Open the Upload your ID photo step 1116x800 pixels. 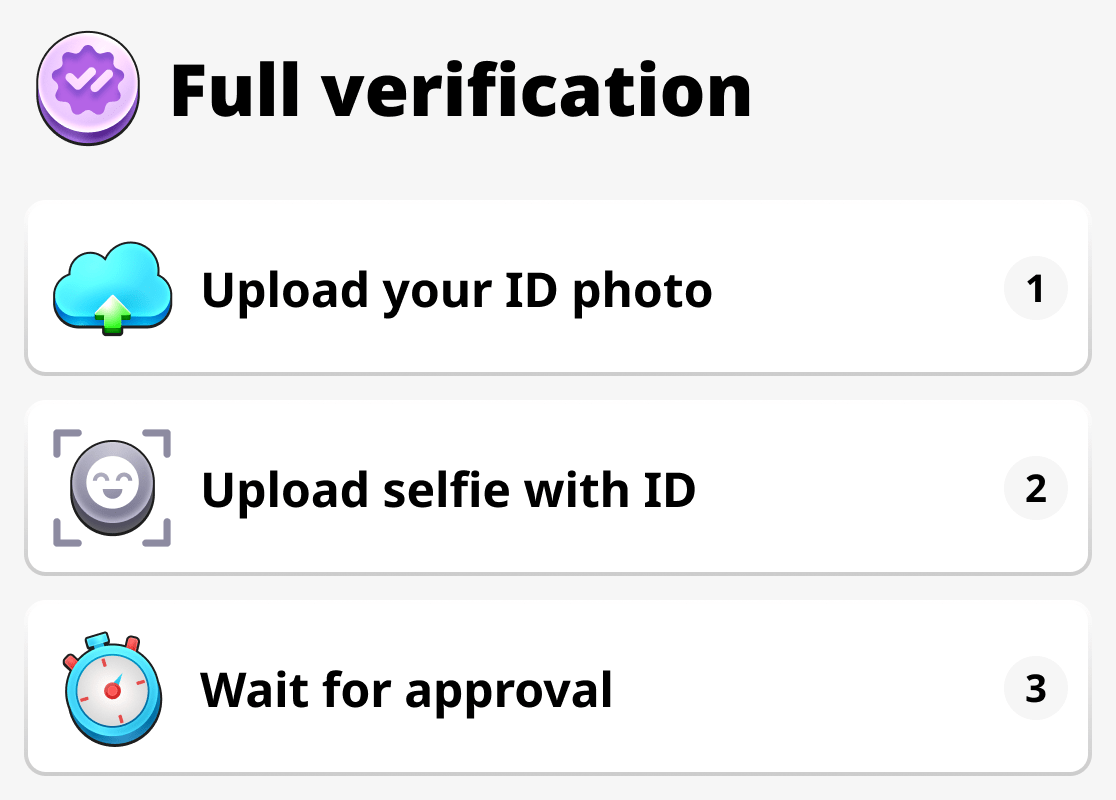pyautogui.click(x=558, y=288)
